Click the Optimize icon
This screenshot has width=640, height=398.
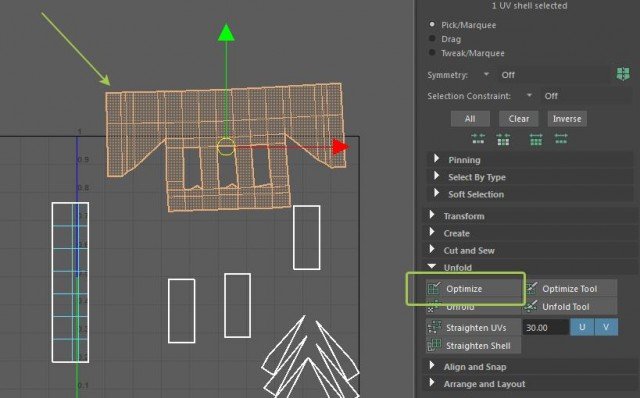click(434, 288)
